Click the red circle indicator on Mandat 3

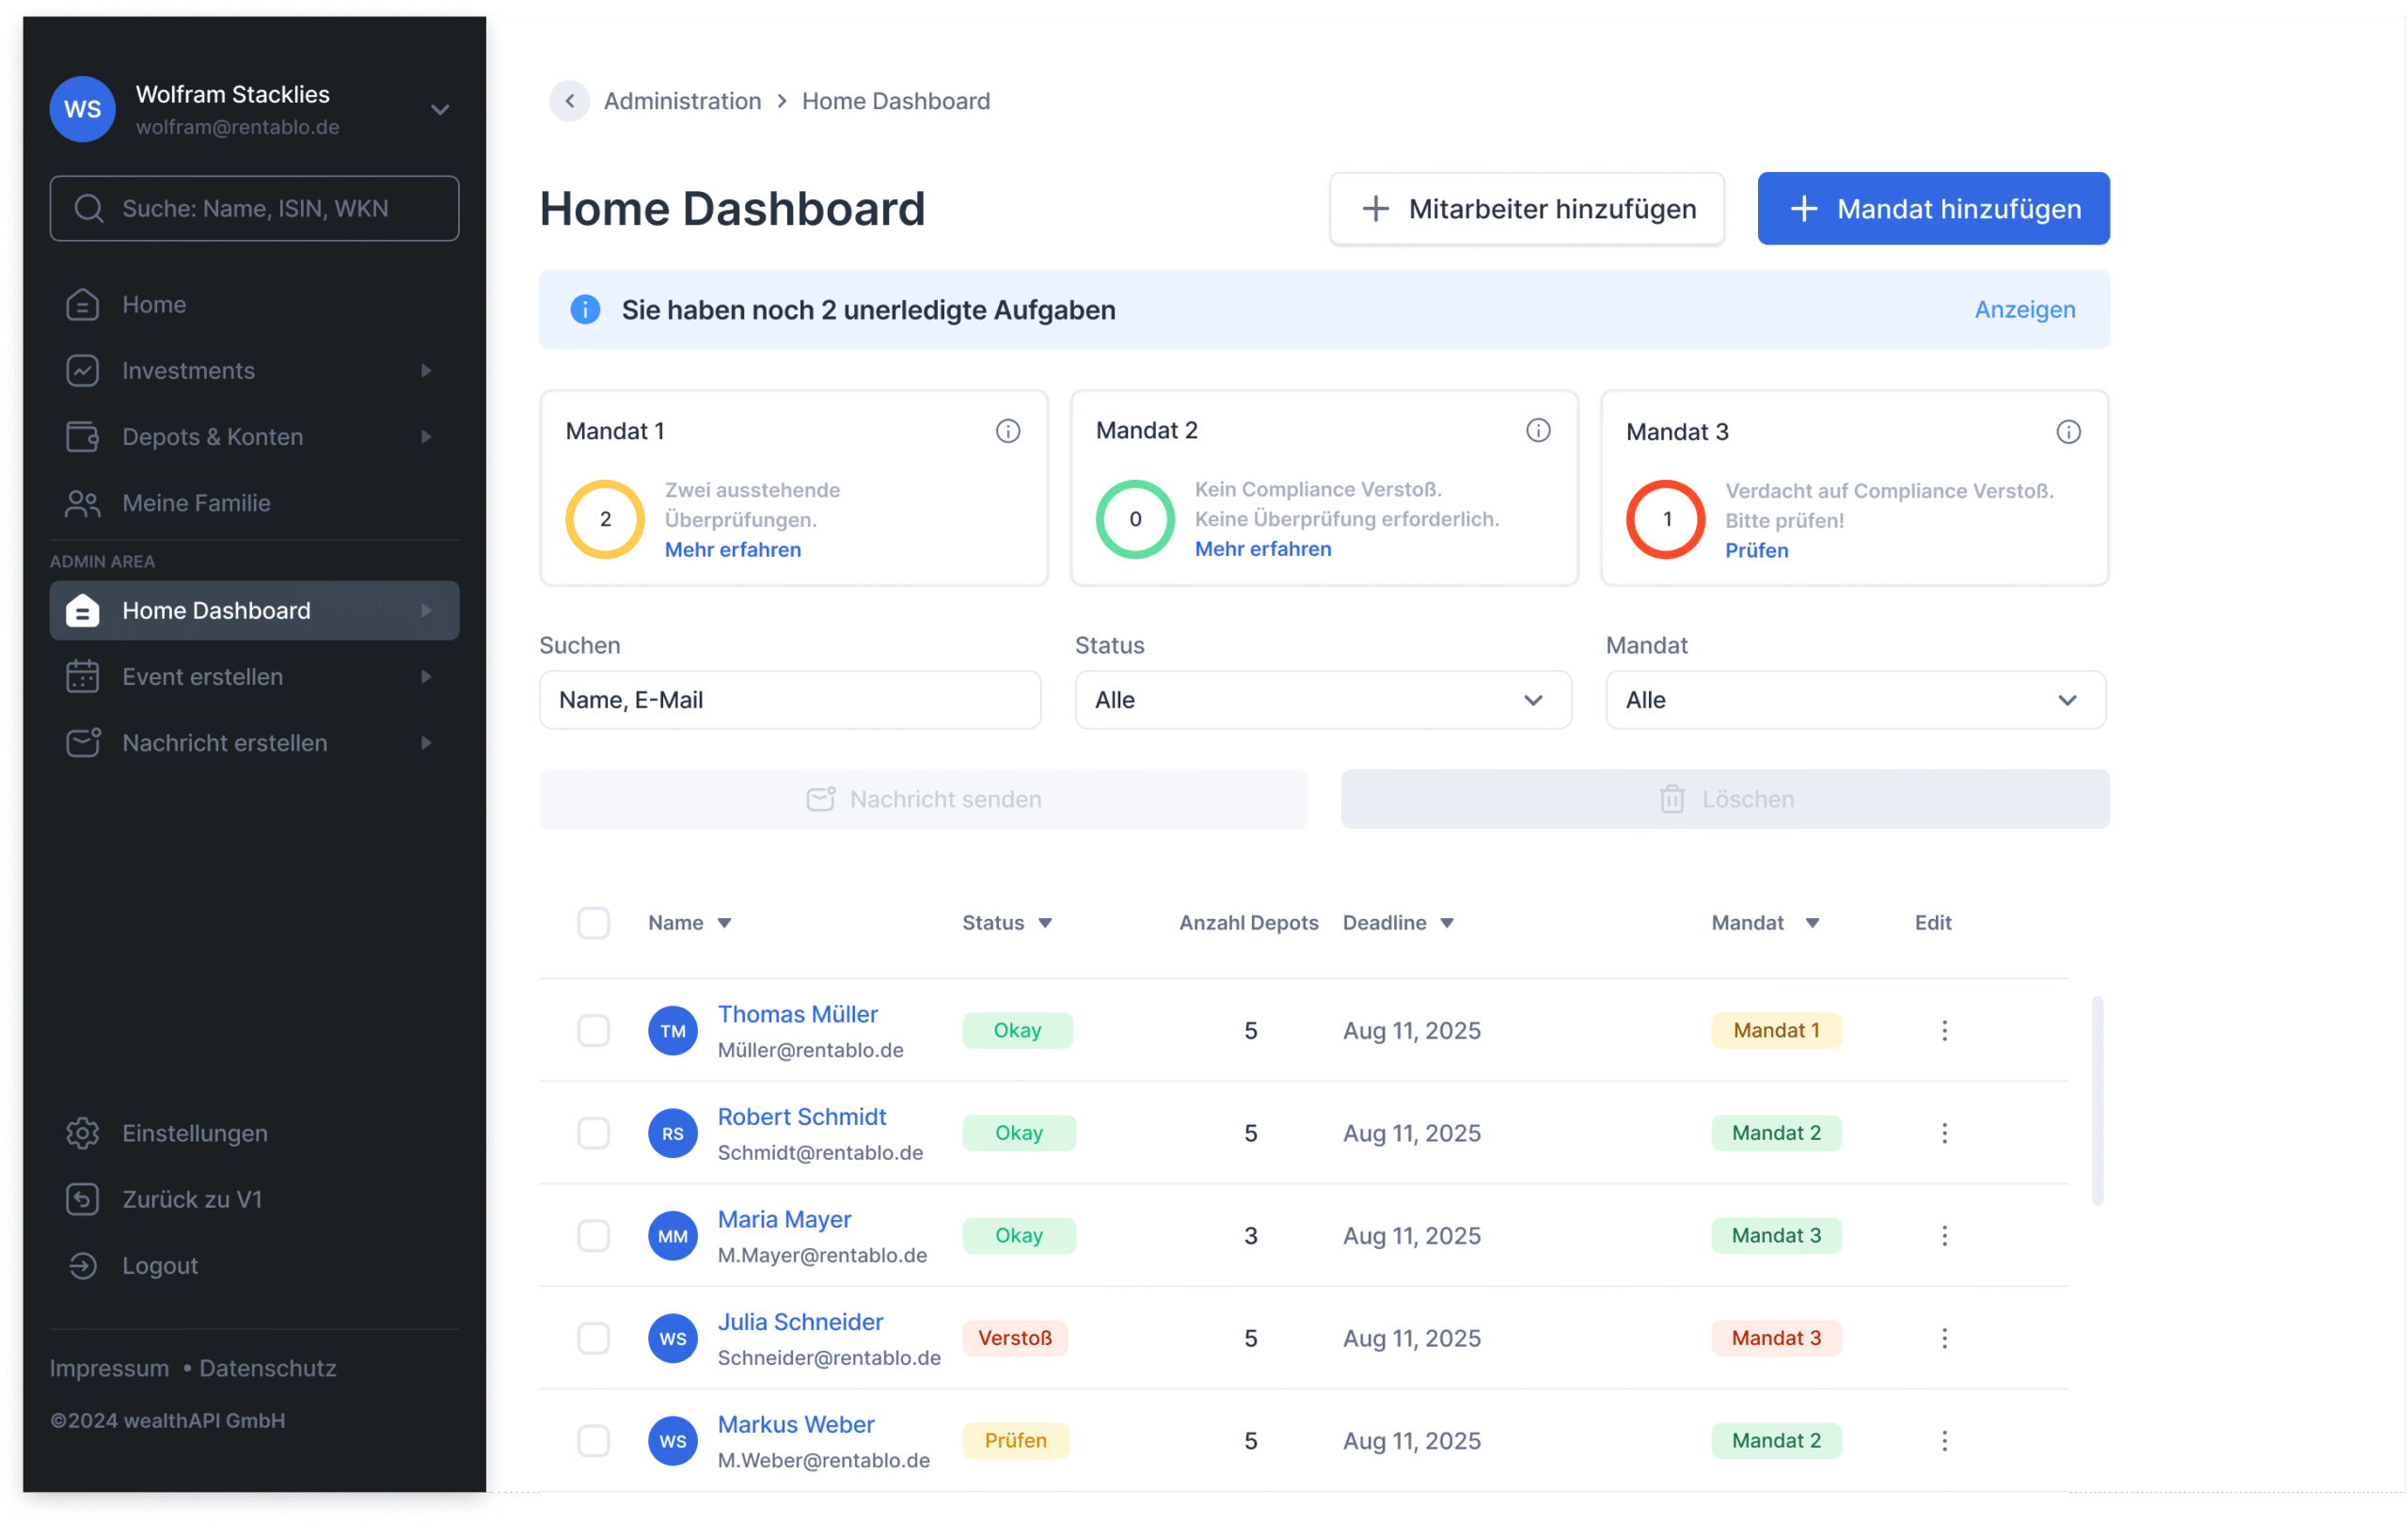tap(1665, 519)
